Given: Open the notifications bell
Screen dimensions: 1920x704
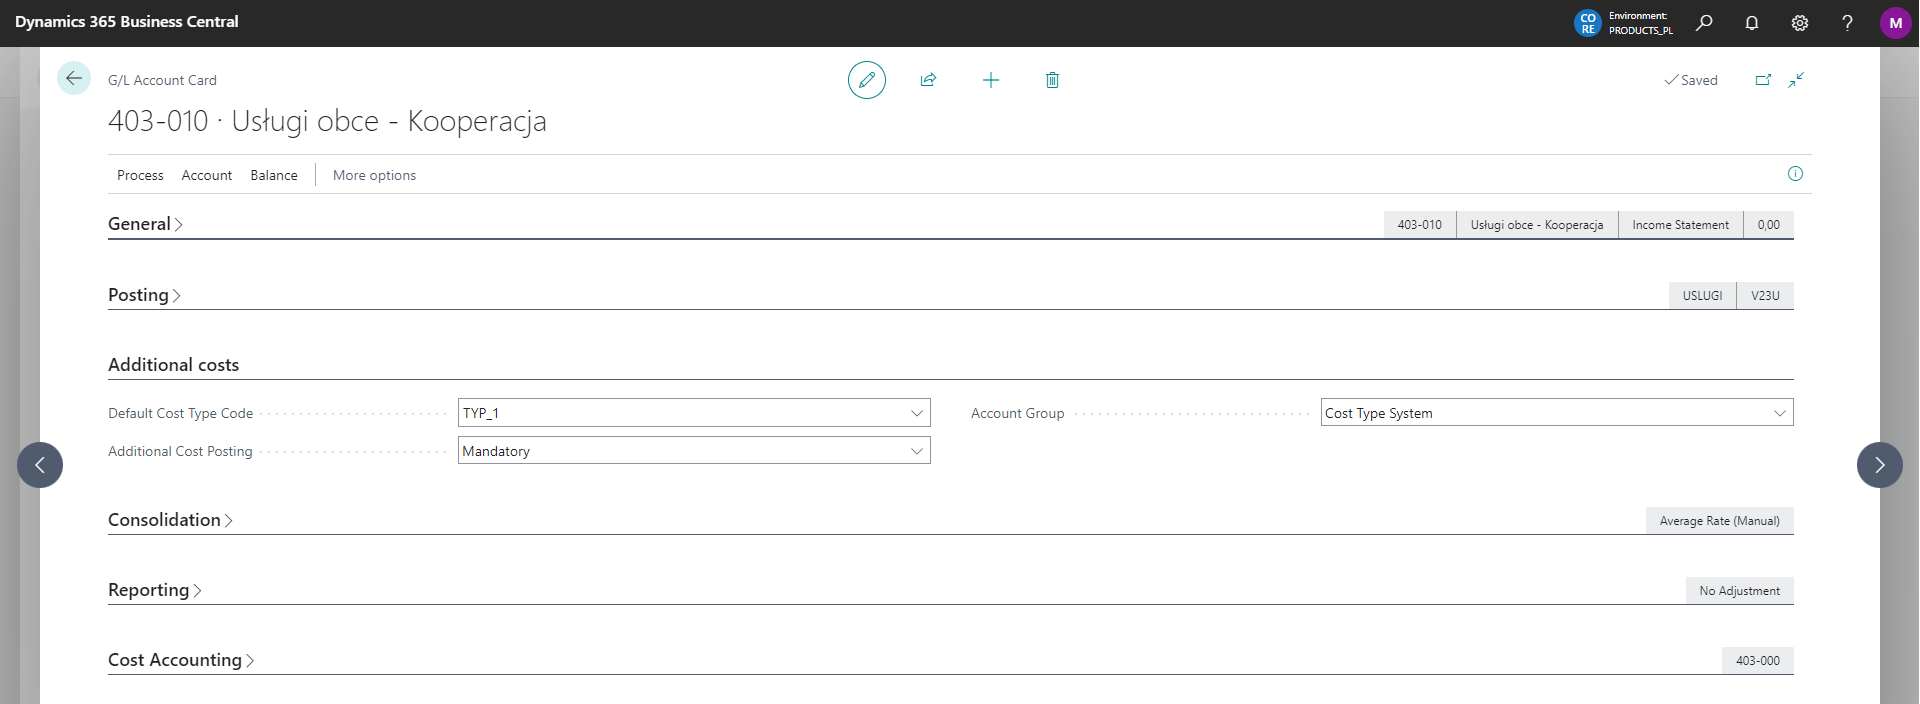Looking at the screenshot, I should 1752,23.
